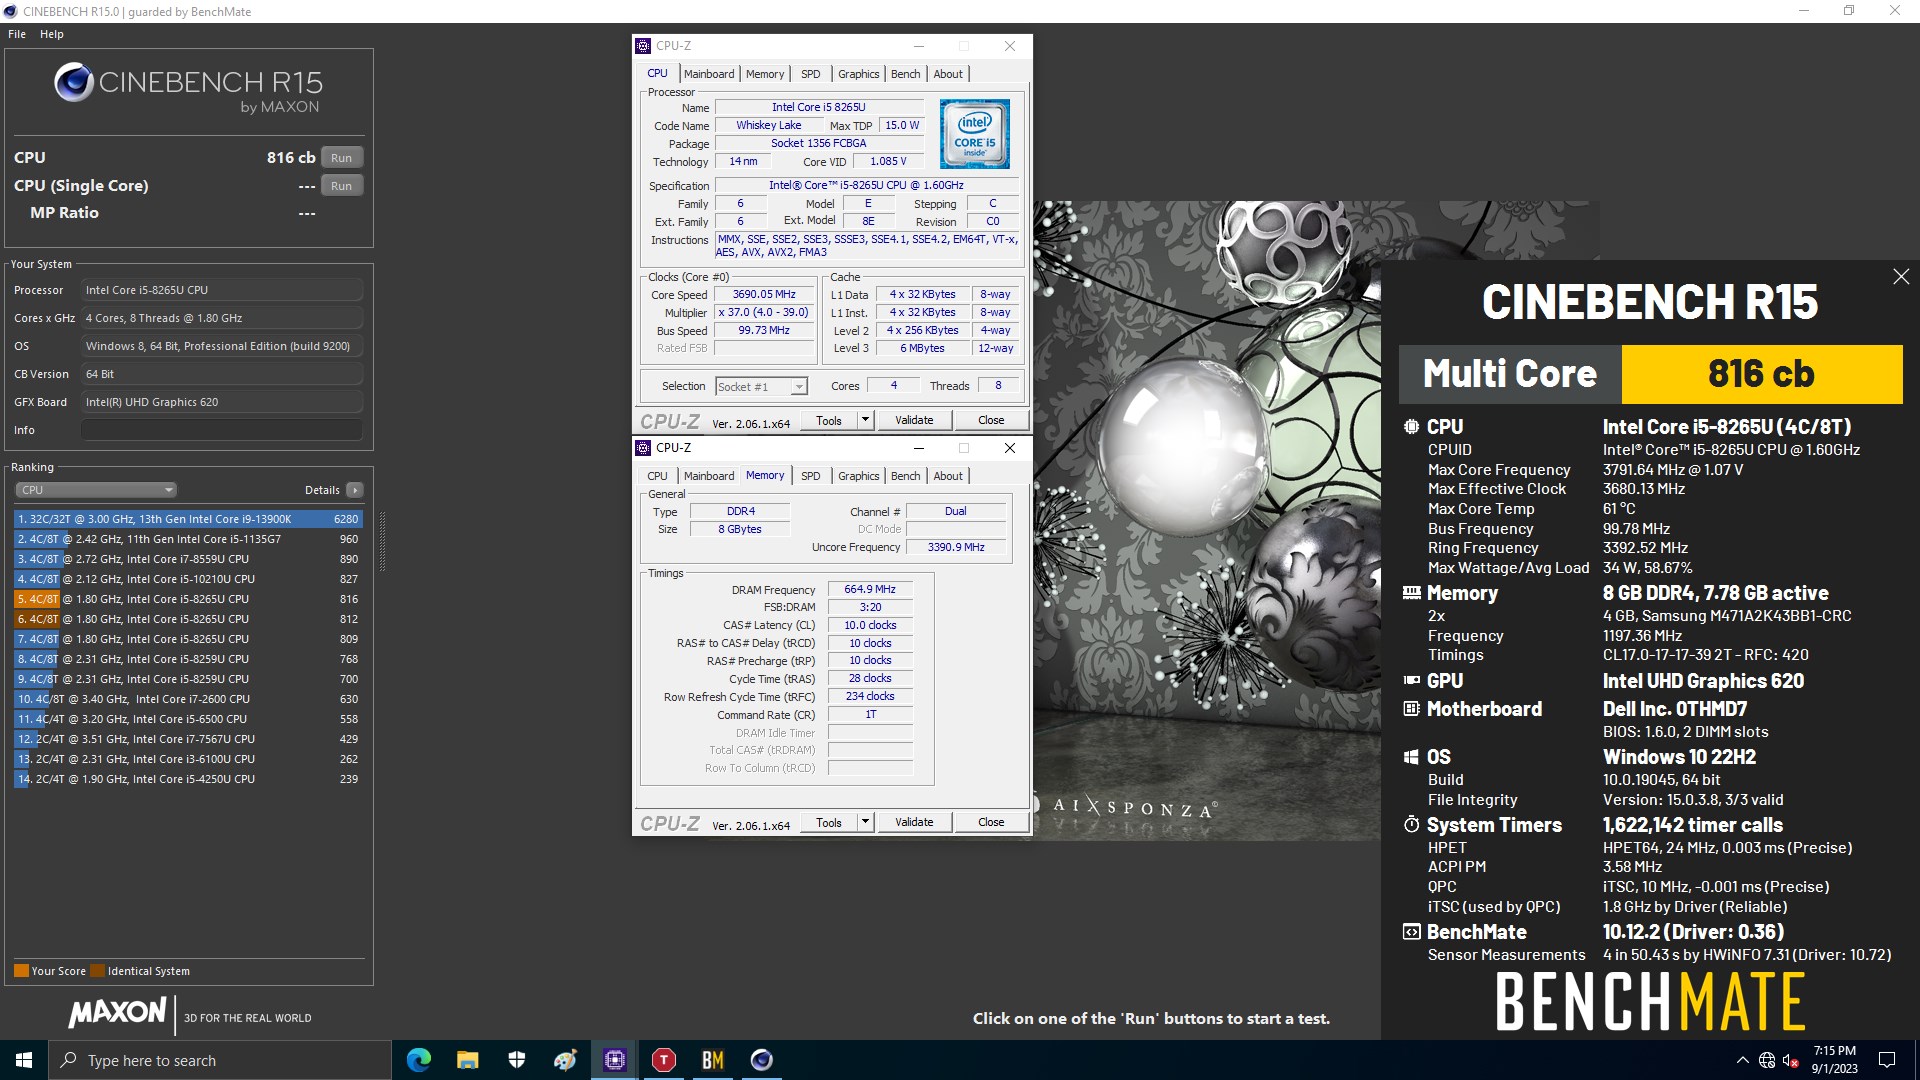The width and height of the screenshot is (1920, 1080).
Task: Click the Cinebench taskbar icon
Action: (x=762, y=1060)
